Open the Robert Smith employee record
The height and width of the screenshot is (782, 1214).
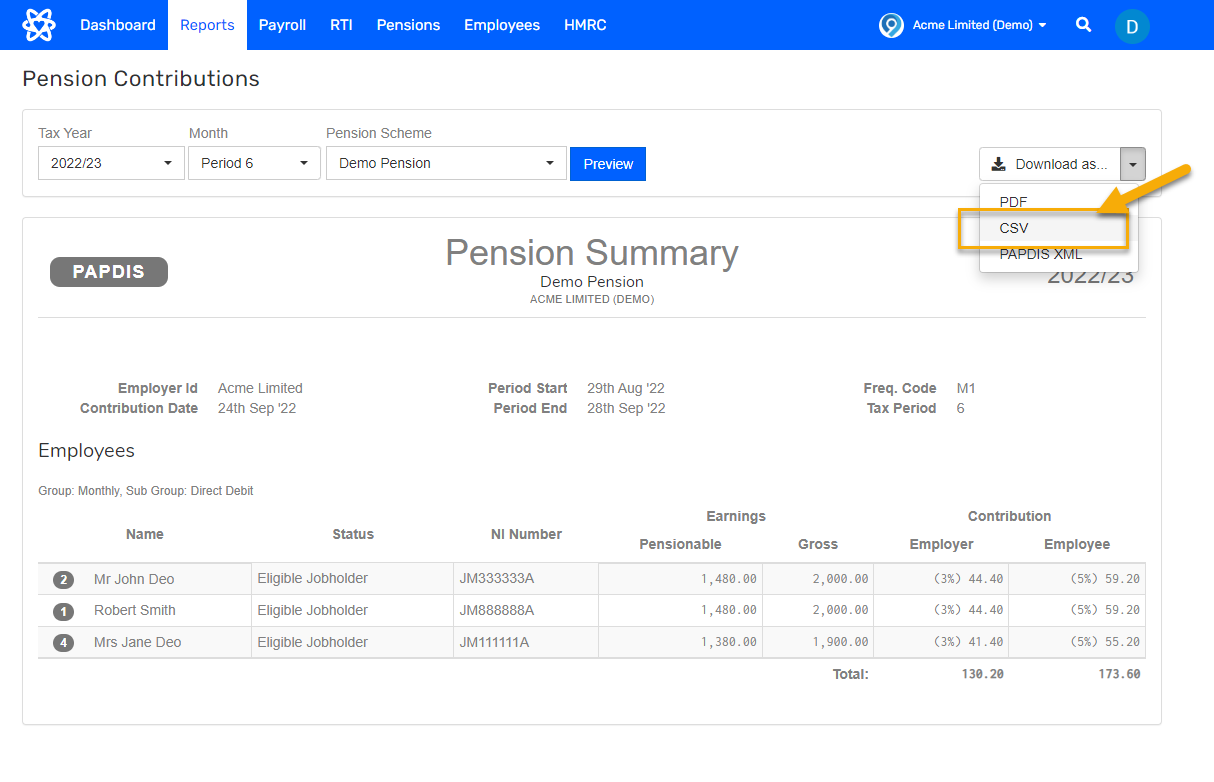pos(133,610)
